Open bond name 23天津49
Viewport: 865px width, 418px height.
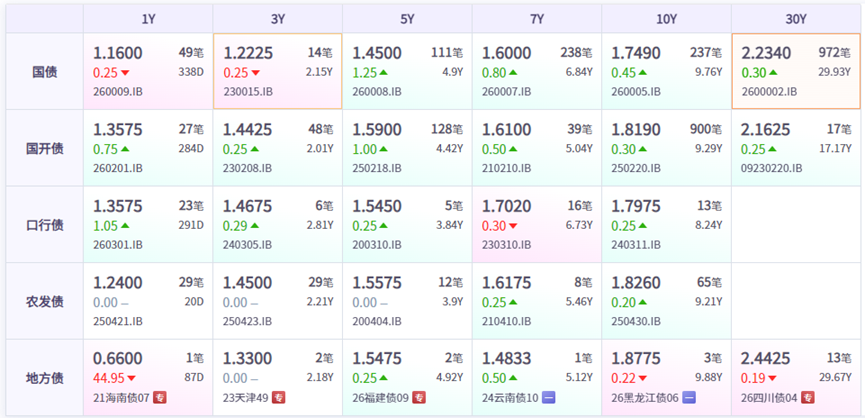[246, 398]
